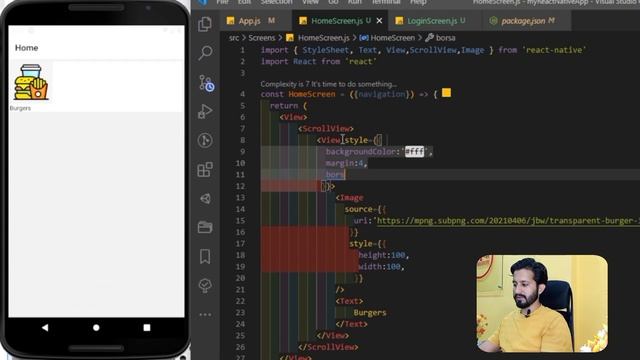The width and height of the screenshot is (640, 360).
Task: Open the checkmark tree icon view
Action: pyautogui.click(x=205, y=285)
